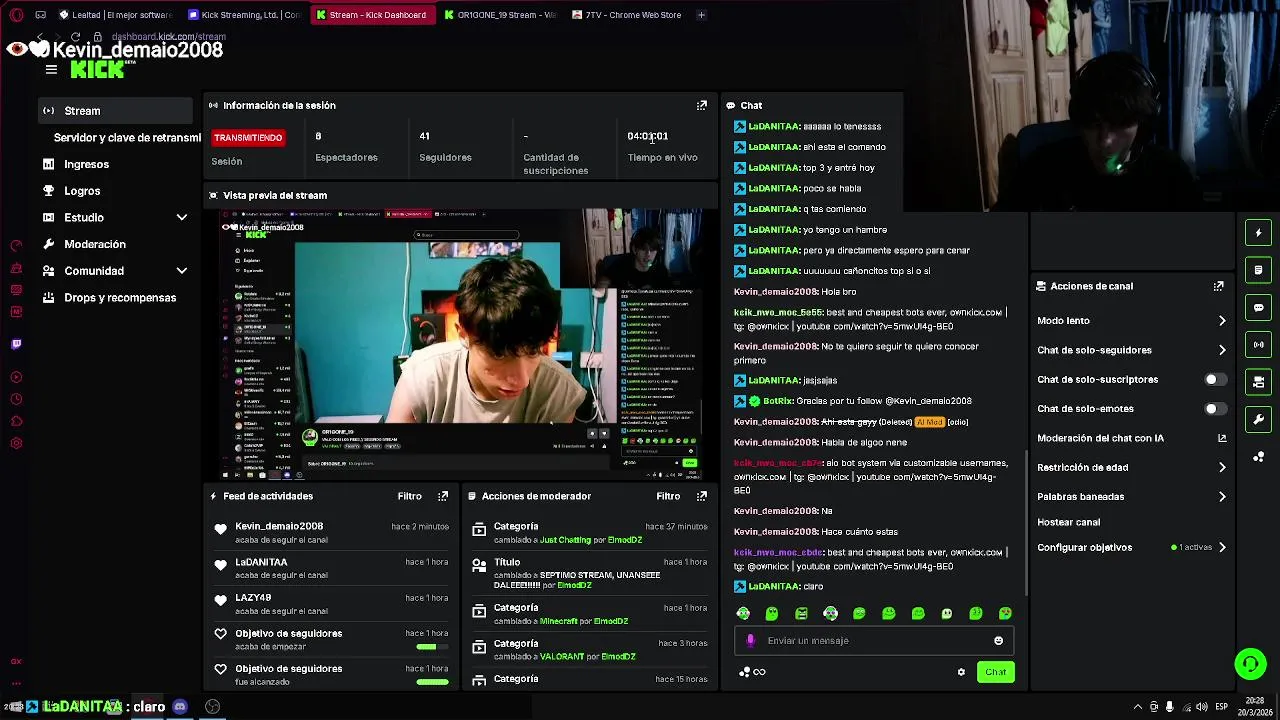Open the wrench tools icon in right sidebar
This screenshot has width=1280, height=720.
(1259, 419)
